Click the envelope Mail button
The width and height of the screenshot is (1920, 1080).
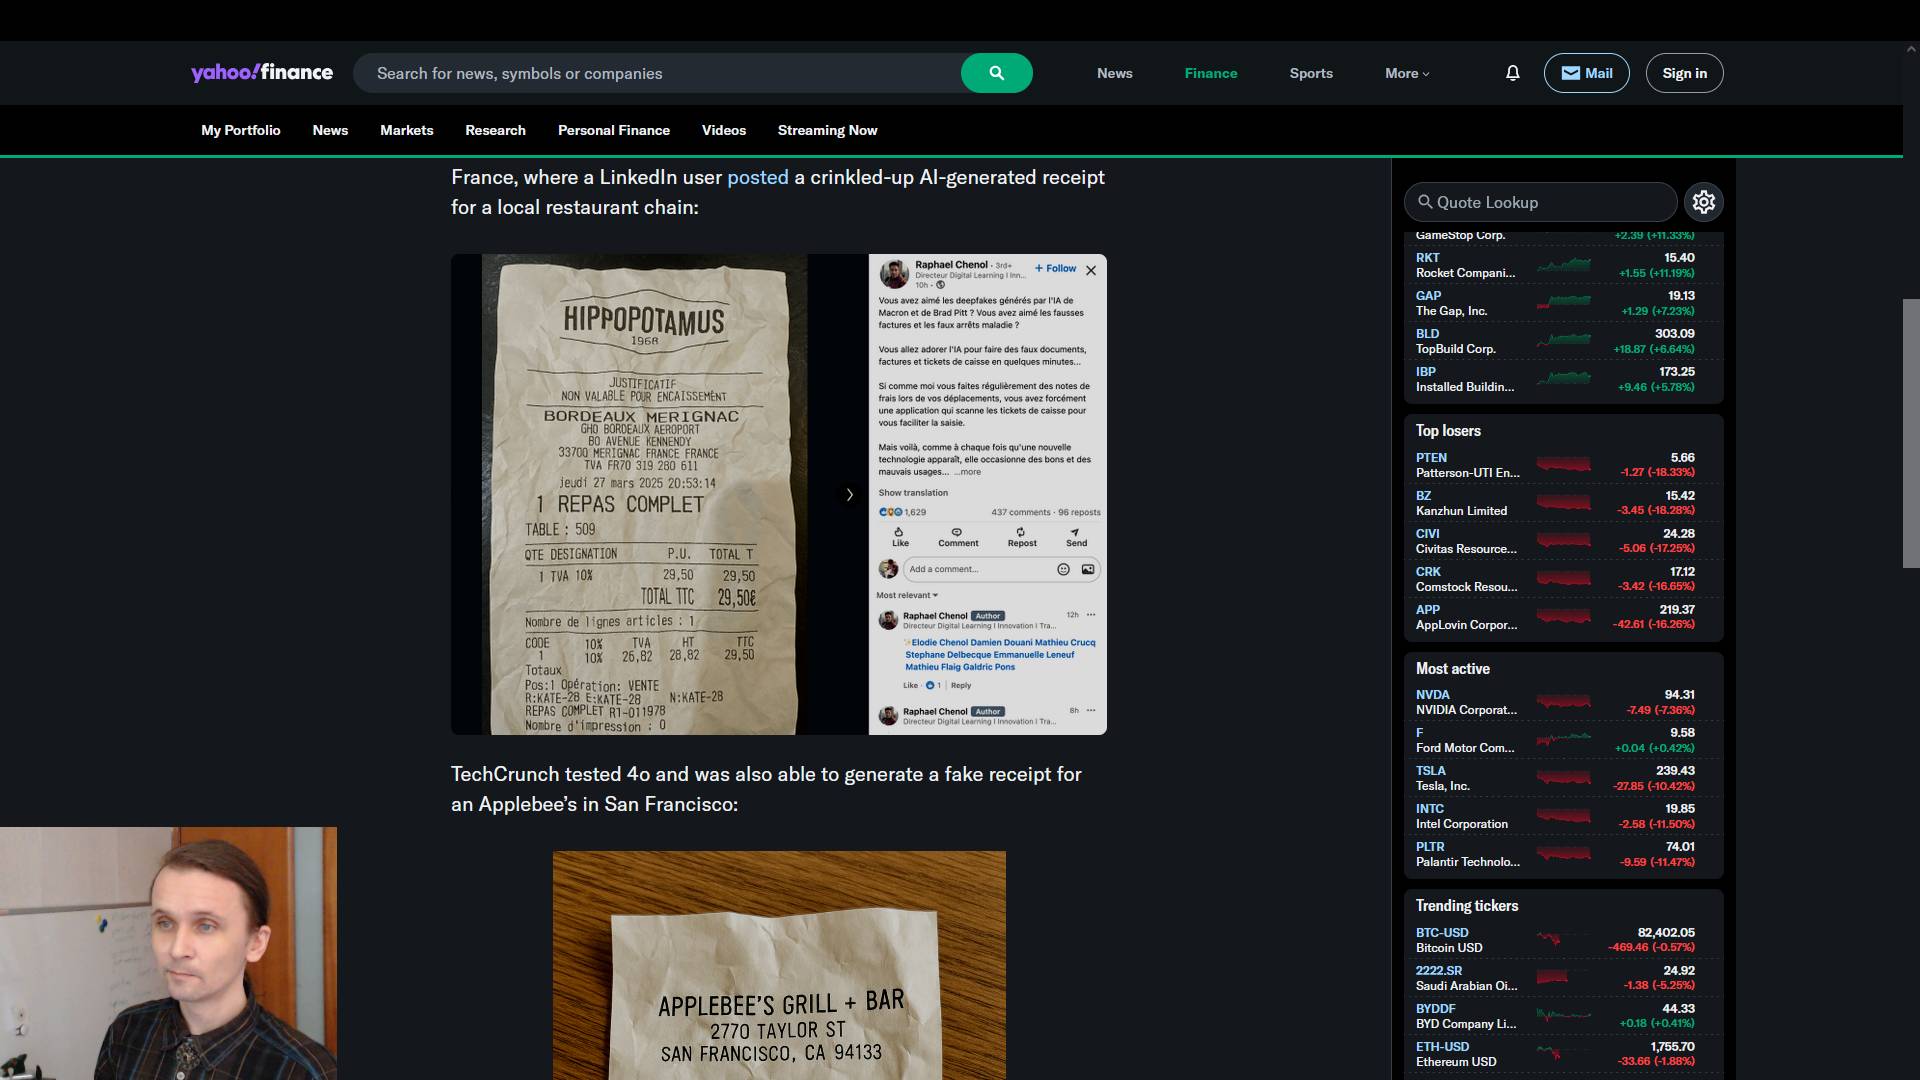click(x=1586, y=73)
